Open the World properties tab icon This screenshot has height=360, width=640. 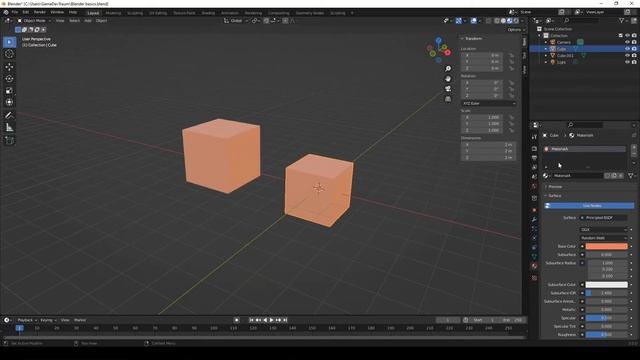pos(534,186)
